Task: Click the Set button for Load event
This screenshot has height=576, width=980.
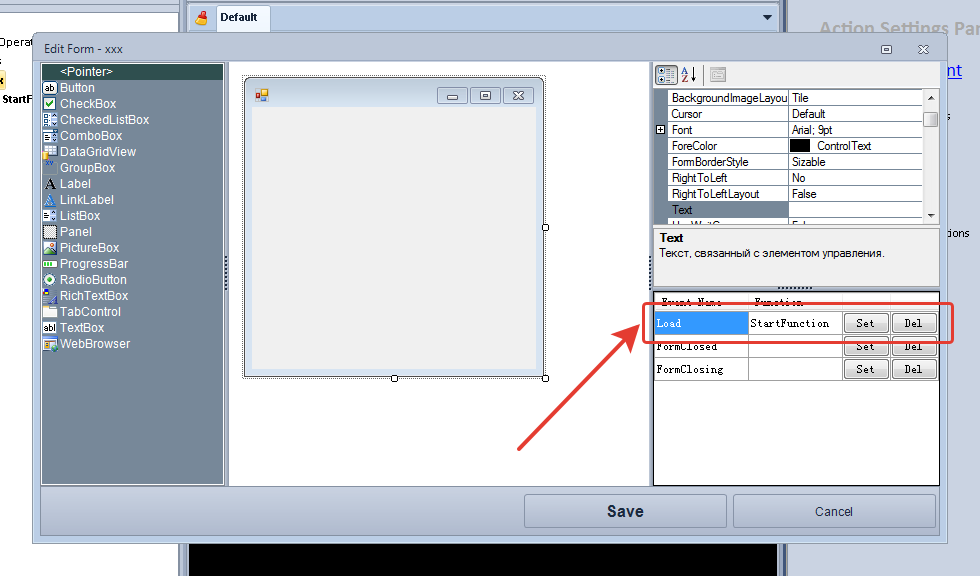Action: point(865,323)
